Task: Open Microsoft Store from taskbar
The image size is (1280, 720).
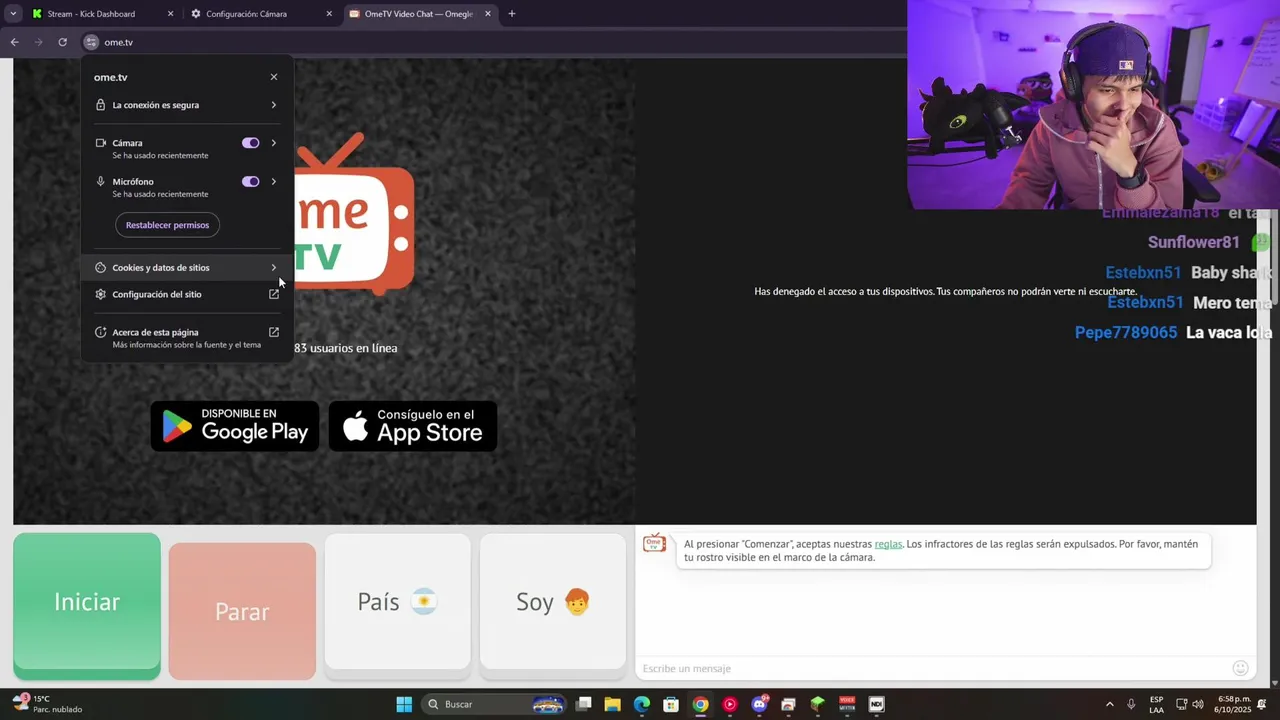Action: [x=671, y=704]
